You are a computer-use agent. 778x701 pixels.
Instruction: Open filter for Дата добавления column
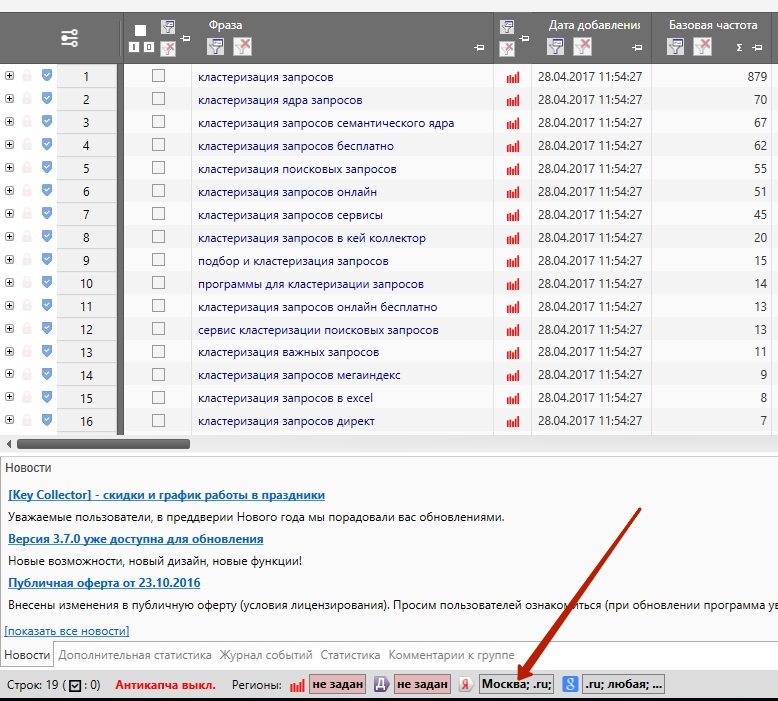[555, 47]
